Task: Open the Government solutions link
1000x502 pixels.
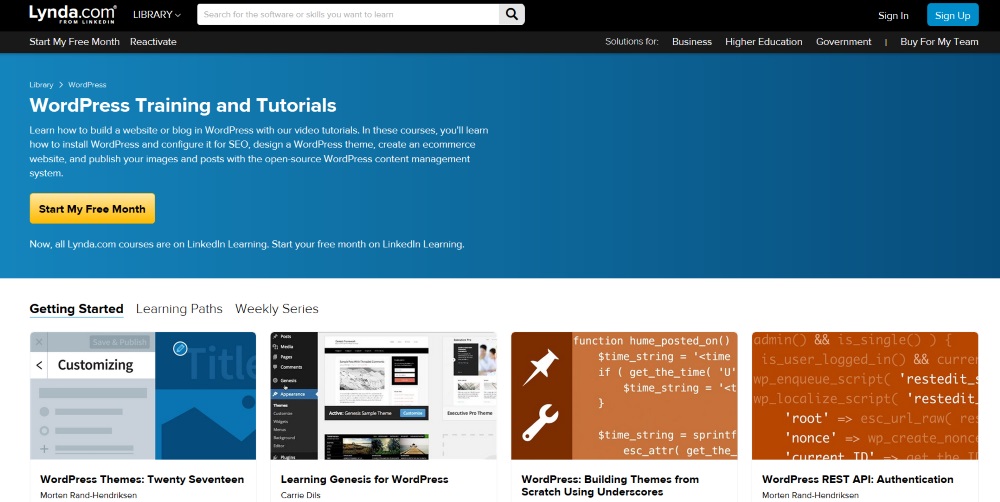Action: coord(843,41)
